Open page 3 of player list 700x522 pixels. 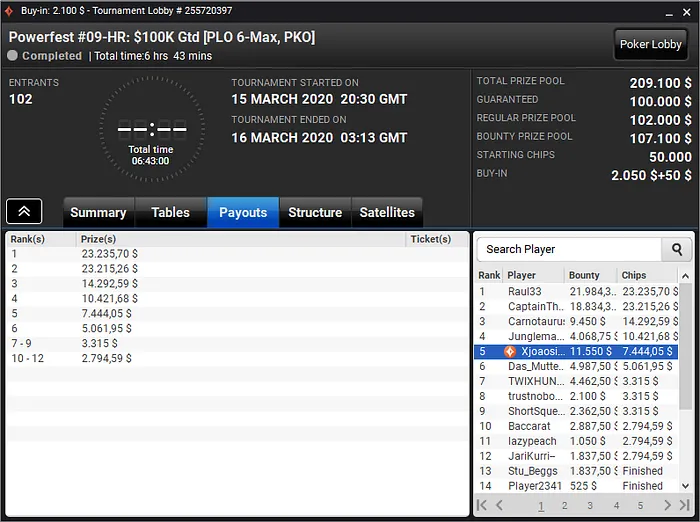(590, 505)
